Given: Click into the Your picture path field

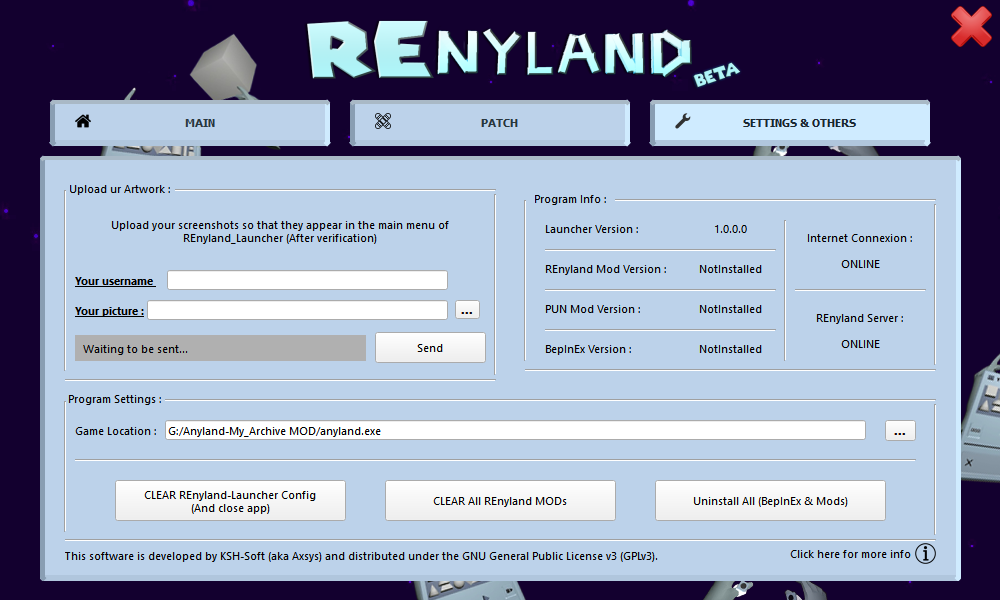Looking at the screenshot, I should [x=297, y=310].
